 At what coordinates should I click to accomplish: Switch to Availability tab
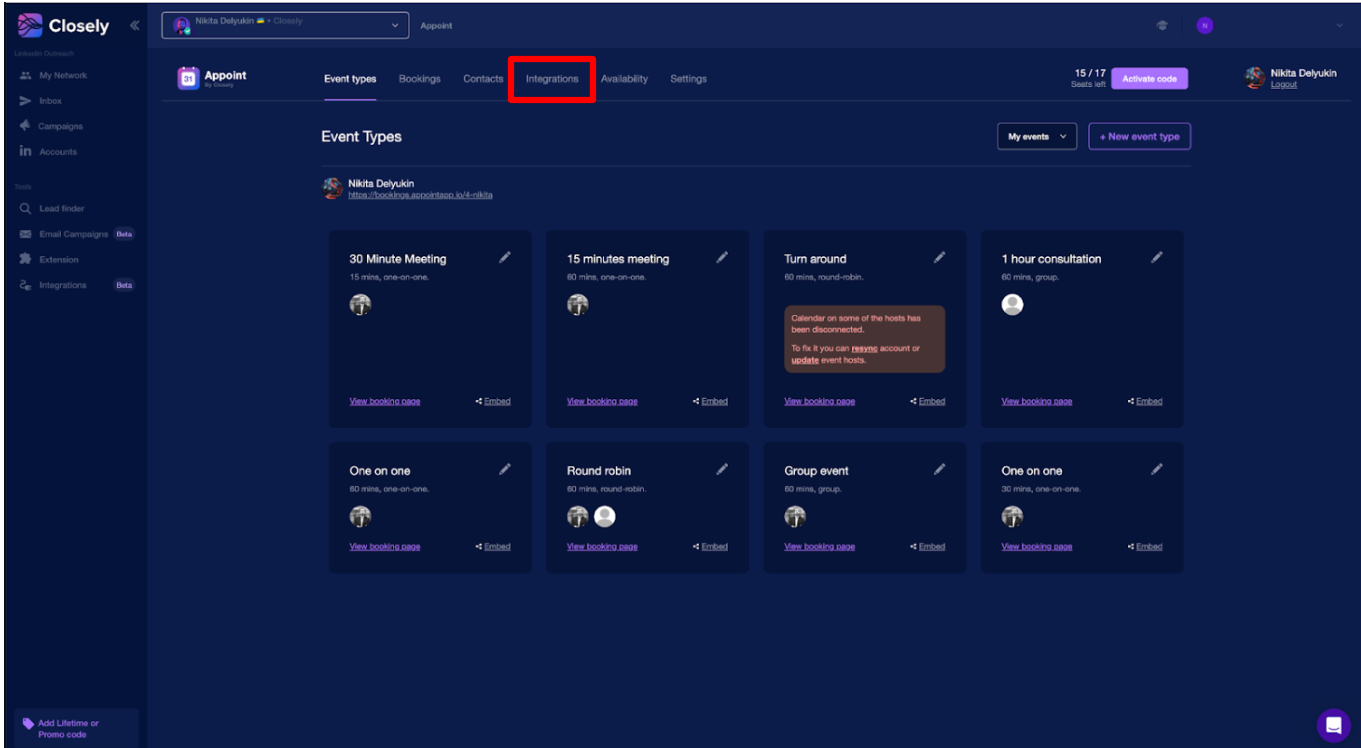pyautogui.click(x=624, y=79)
